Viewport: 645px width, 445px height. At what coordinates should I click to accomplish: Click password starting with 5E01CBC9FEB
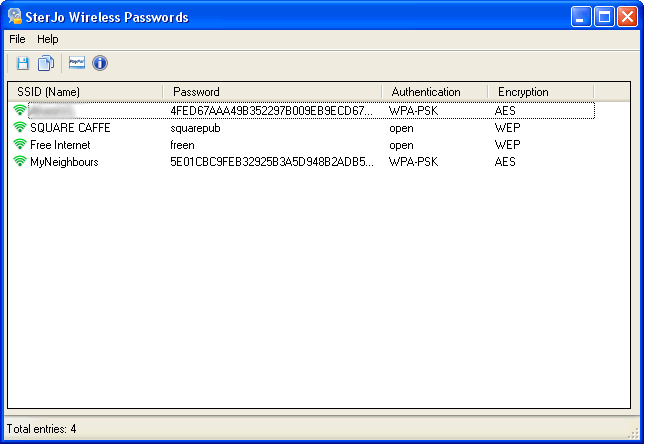(x=272, y=162)
